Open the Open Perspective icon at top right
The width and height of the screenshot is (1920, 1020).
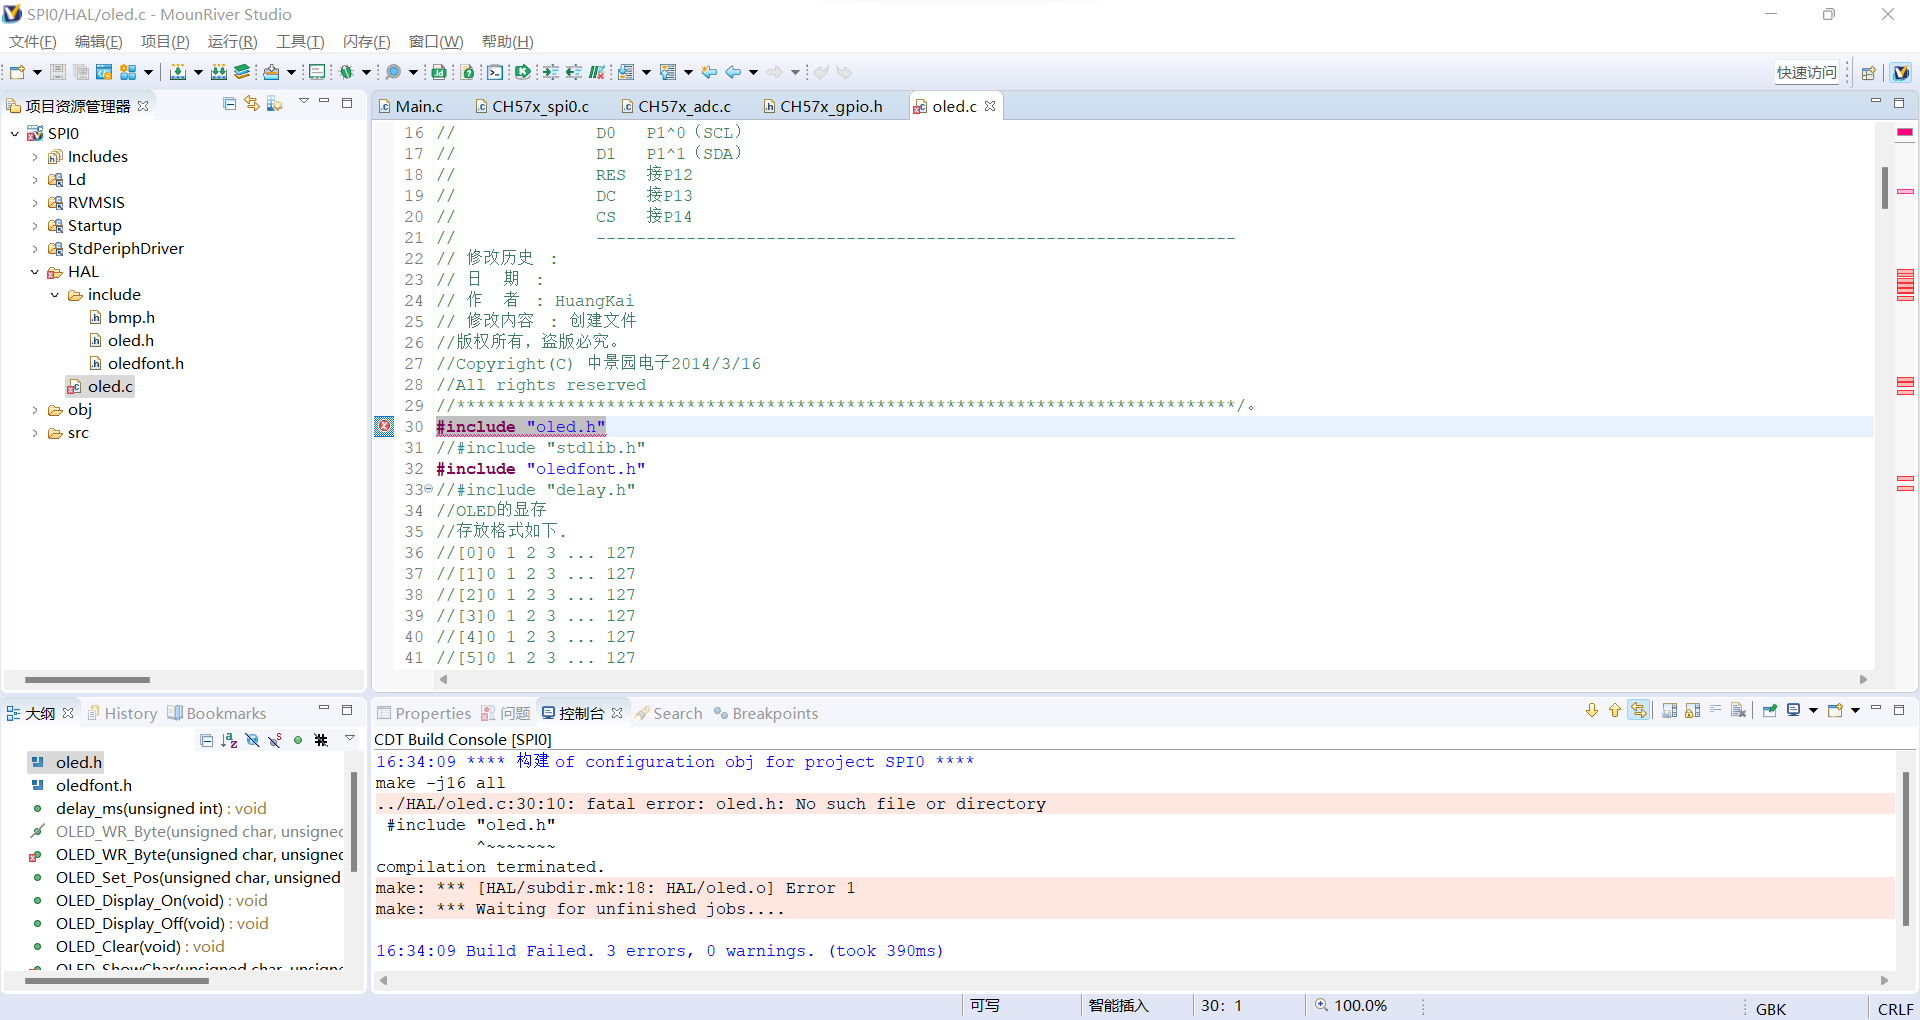pos(1868,72)
